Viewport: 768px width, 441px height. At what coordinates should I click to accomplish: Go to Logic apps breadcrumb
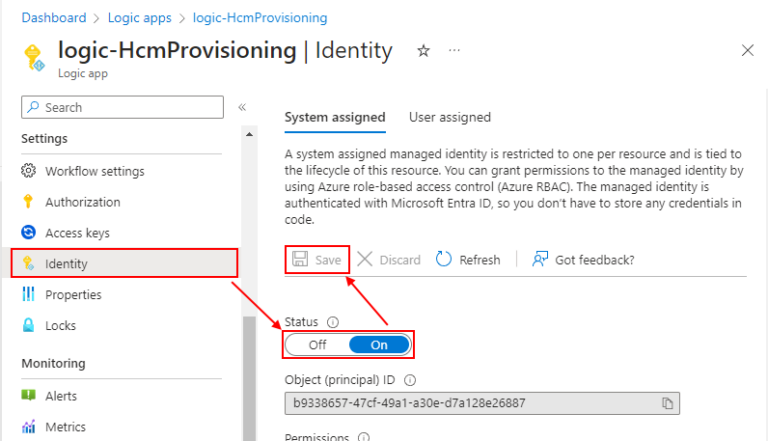click(140, 18)
